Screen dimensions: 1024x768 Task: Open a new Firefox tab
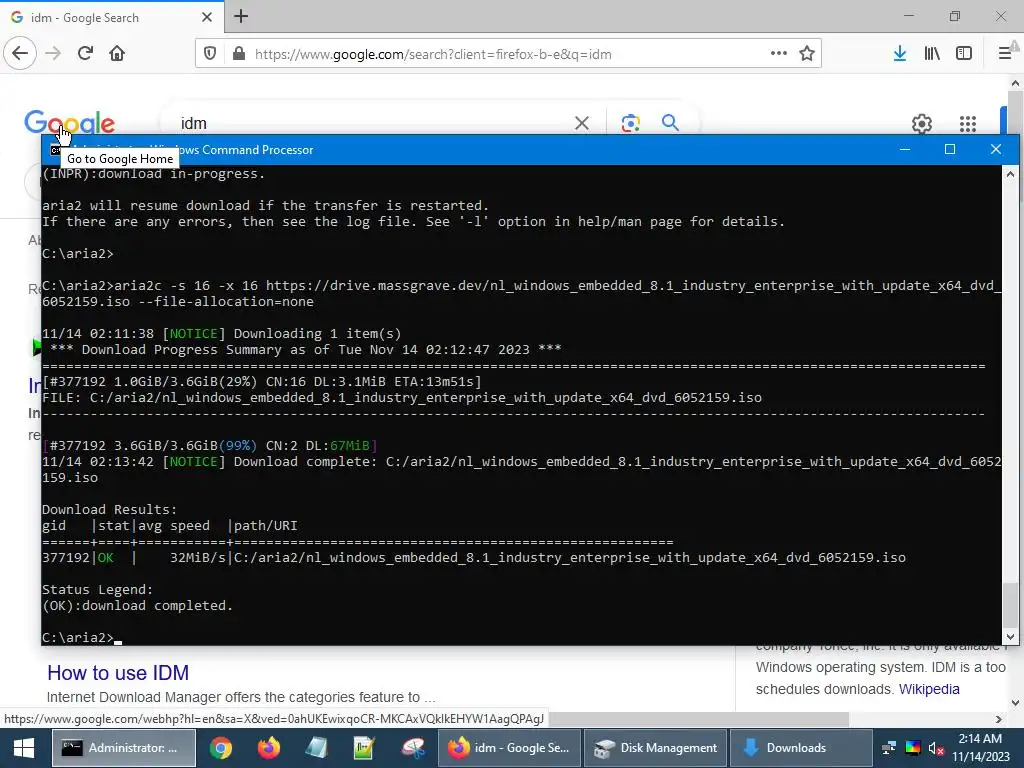coord(241,16)
